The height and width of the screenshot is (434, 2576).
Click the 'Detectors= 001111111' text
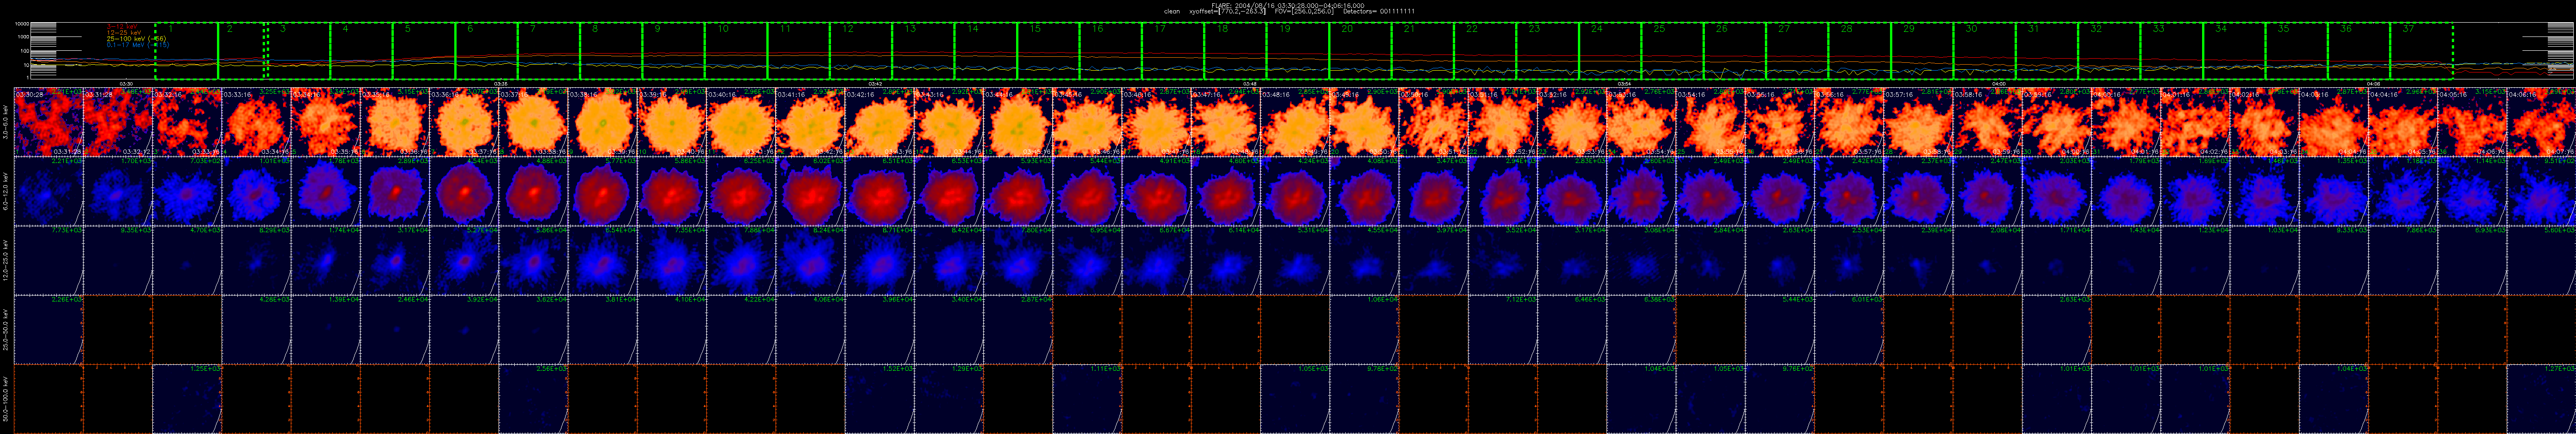click(1378, 11)
